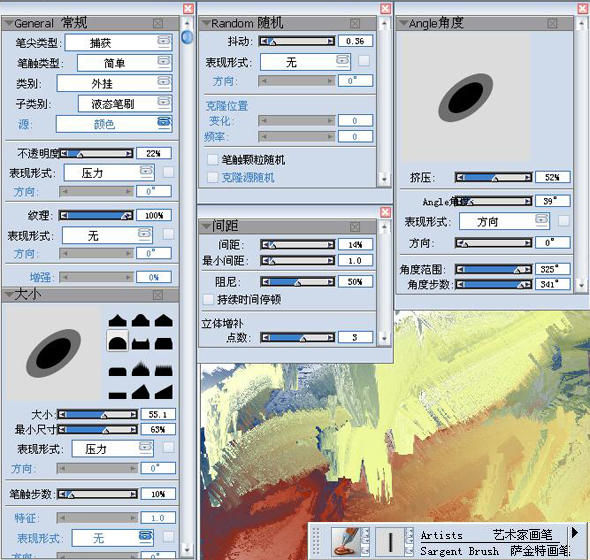The height and width of the screenshot is (560, 590).
Task: Click the 挤压 slider track
Action: coord(494,177)
